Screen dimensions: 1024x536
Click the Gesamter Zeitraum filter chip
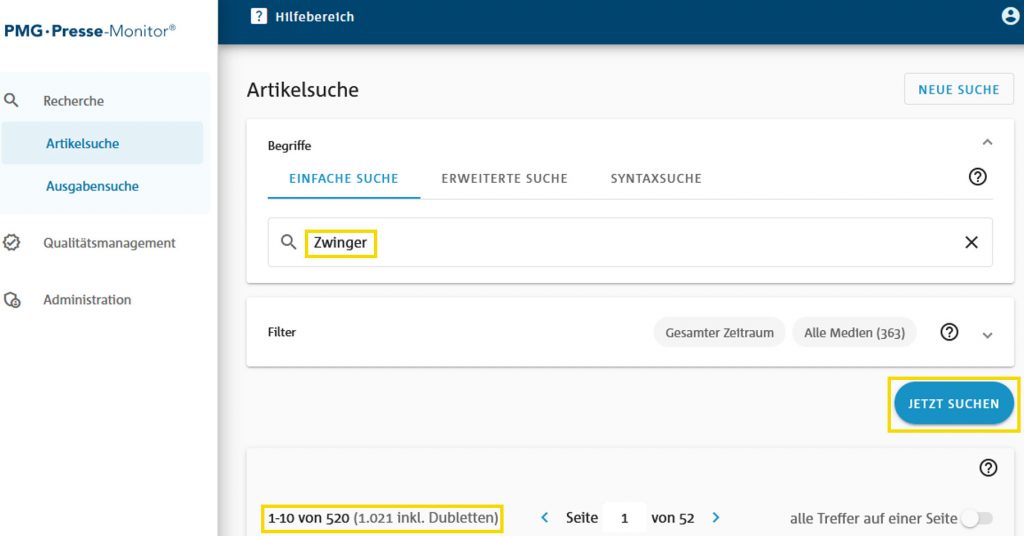(x=719, y=332)
